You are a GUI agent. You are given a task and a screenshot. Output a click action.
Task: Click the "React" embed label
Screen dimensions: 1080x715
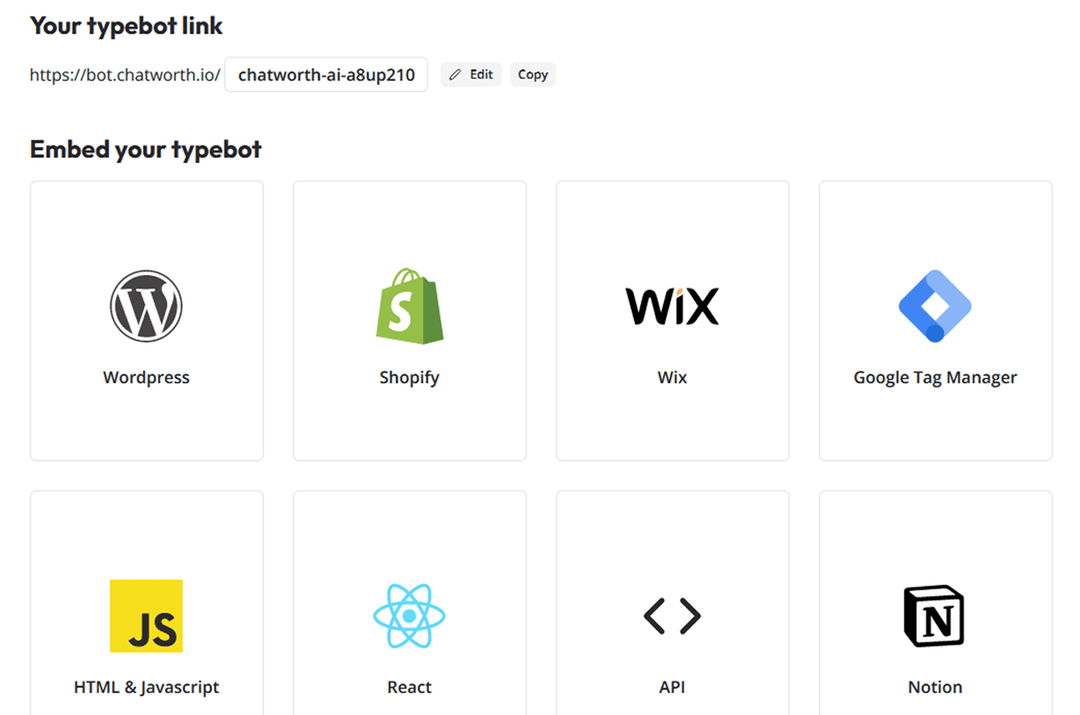click(x=409, y=688)
